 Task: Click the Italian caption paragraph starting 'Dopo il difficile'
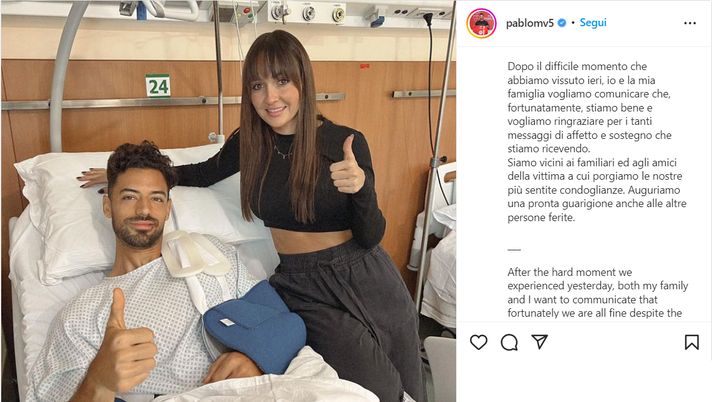coord(589,107)
